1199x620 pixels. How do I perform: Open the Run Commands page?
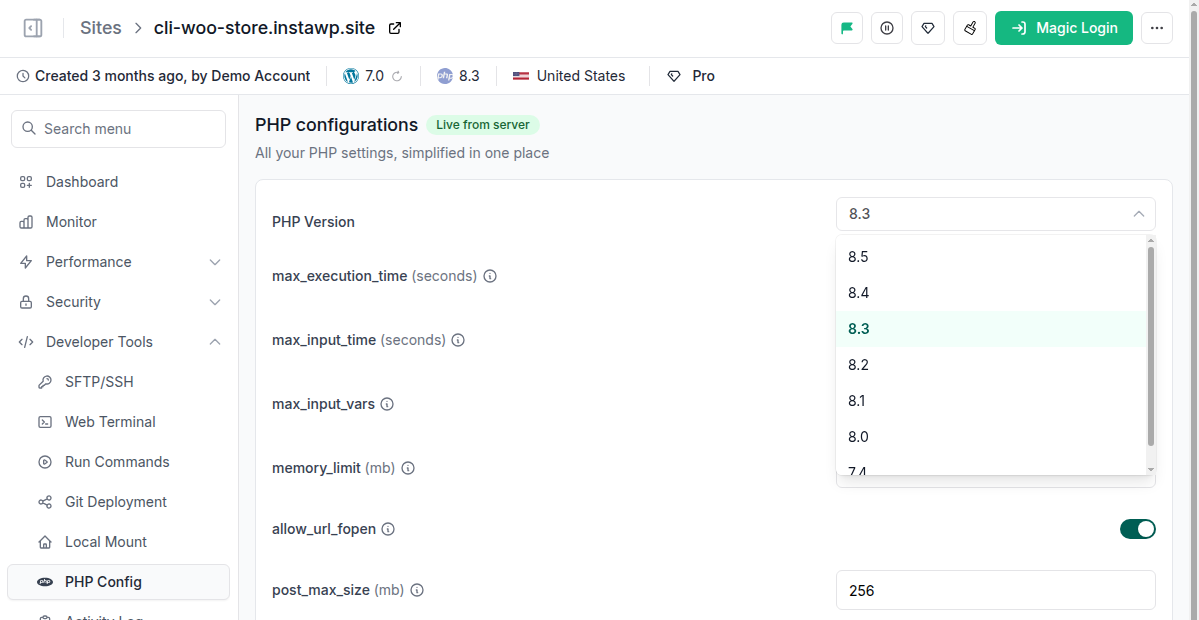[119, 462]
